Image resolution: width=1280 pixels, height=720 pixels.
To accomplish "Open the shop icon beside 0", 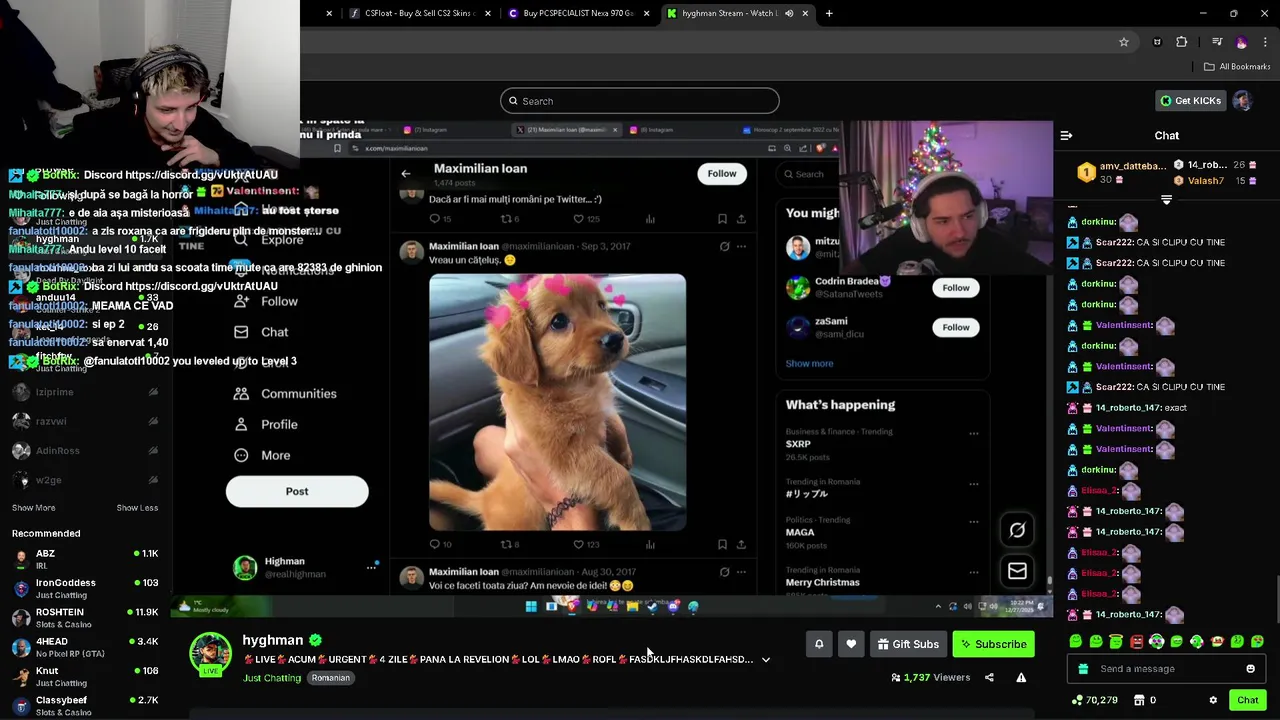I will point(1139,700).
